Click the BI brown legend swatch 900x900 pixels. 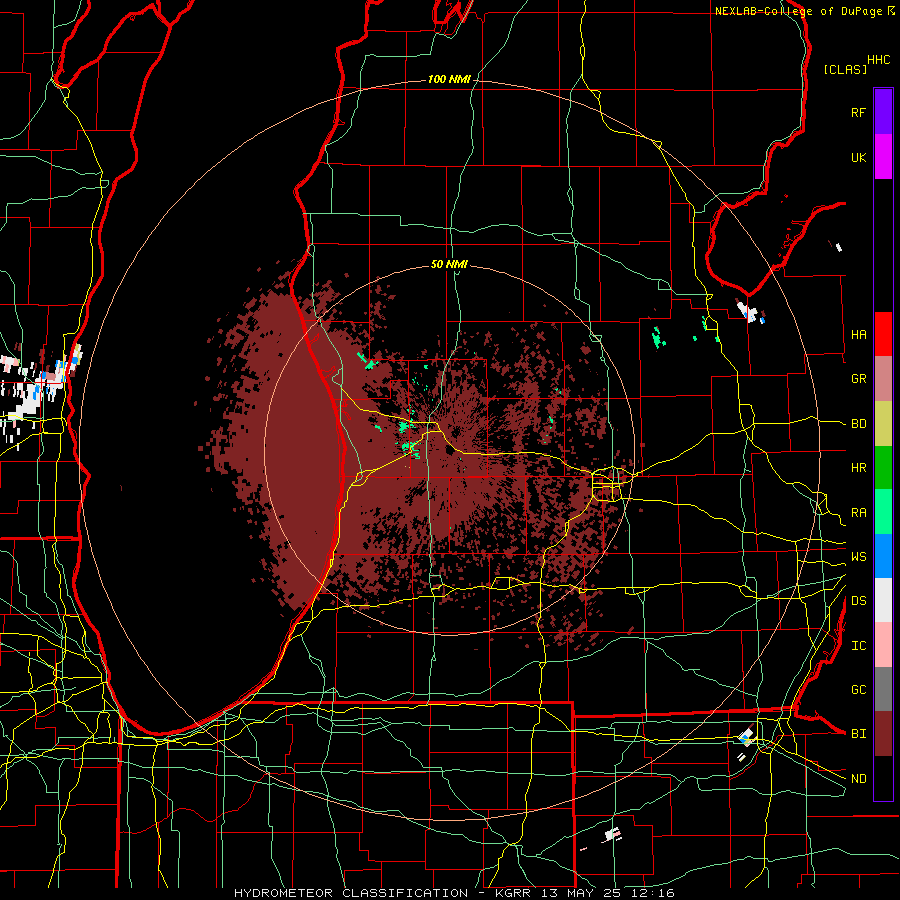coord(883,734)
